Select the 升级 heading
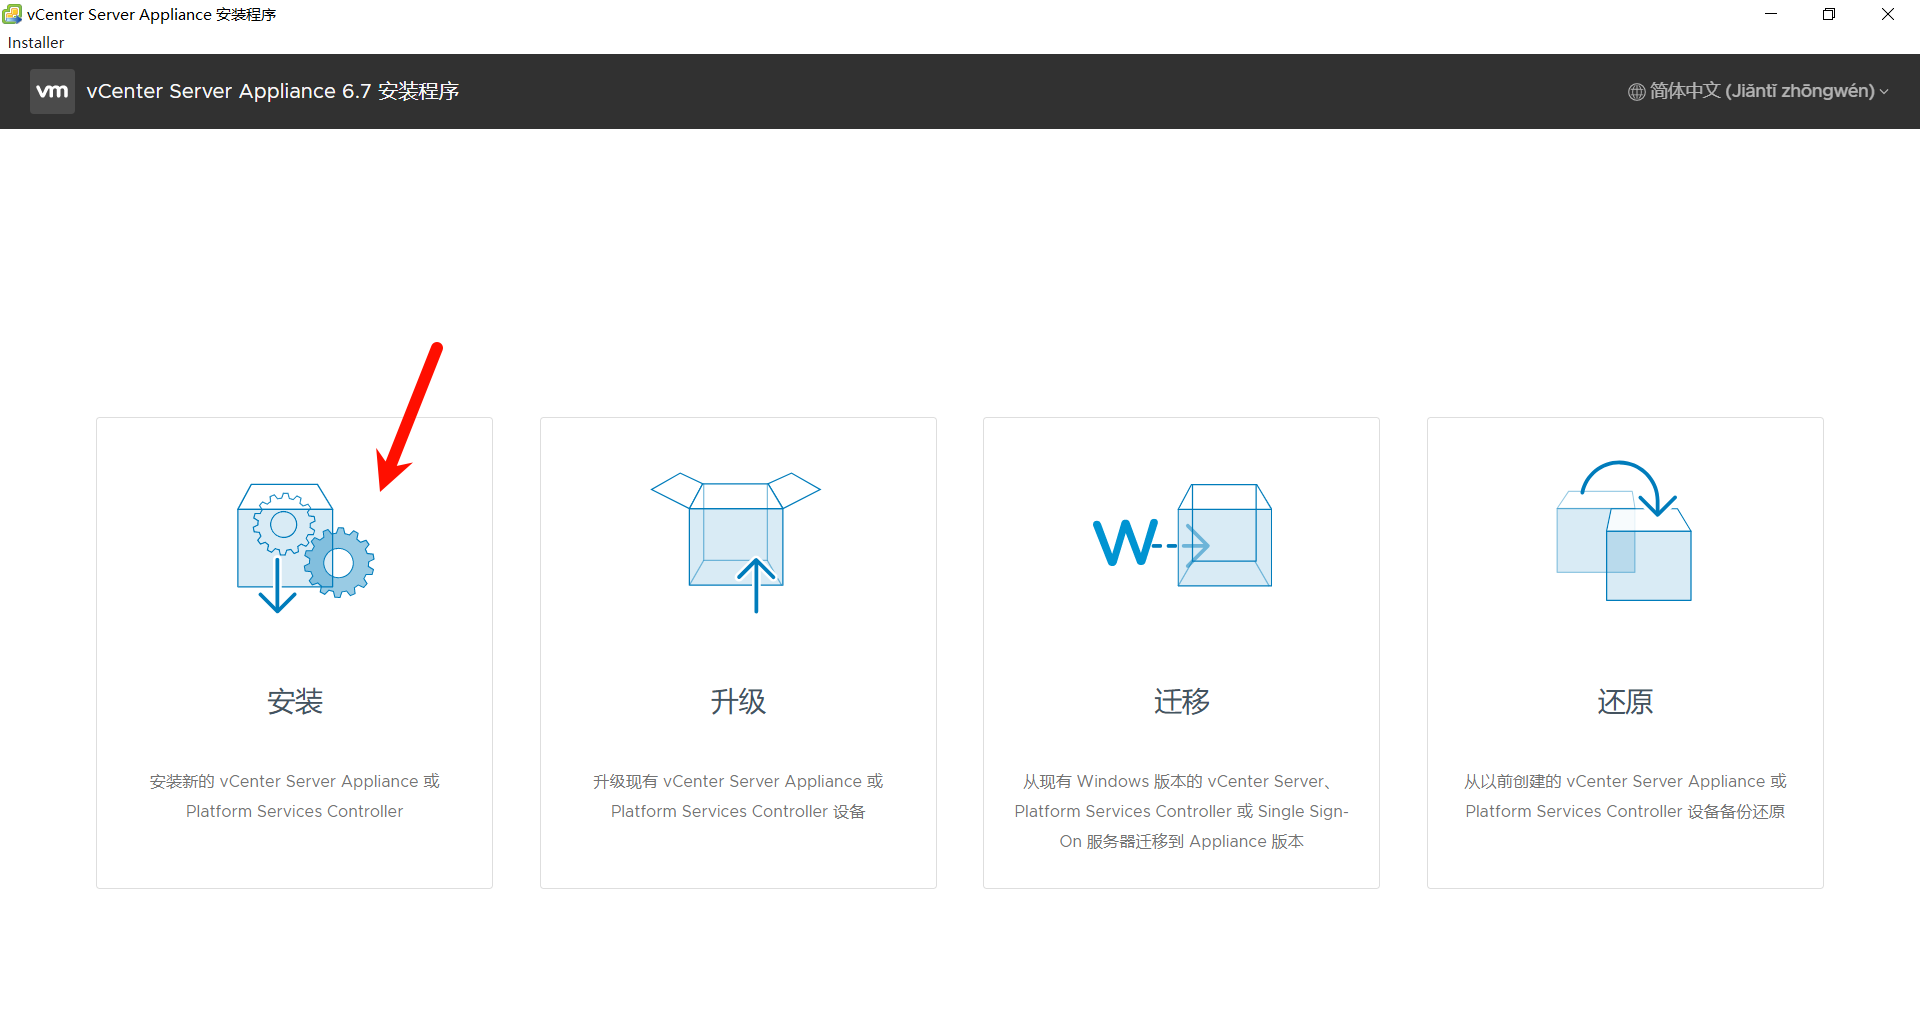The image size is (1920, 1030). [x=738, y=702]
